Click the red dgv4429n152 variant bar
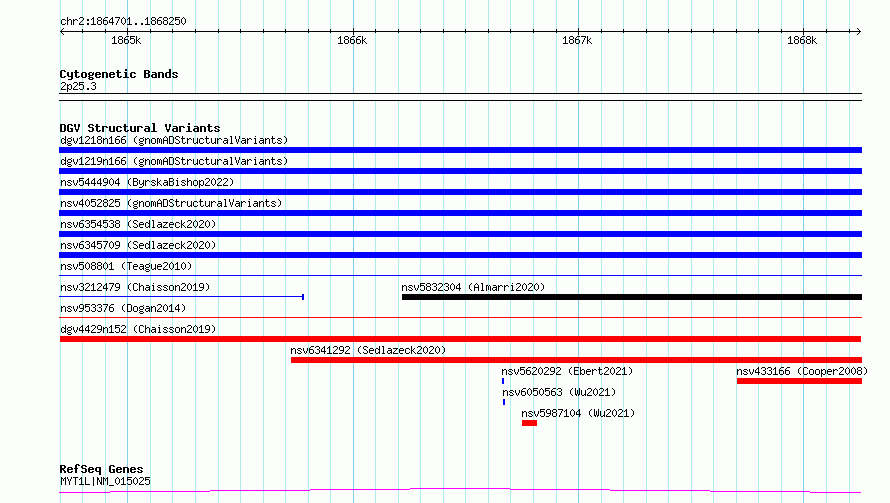 460,339
